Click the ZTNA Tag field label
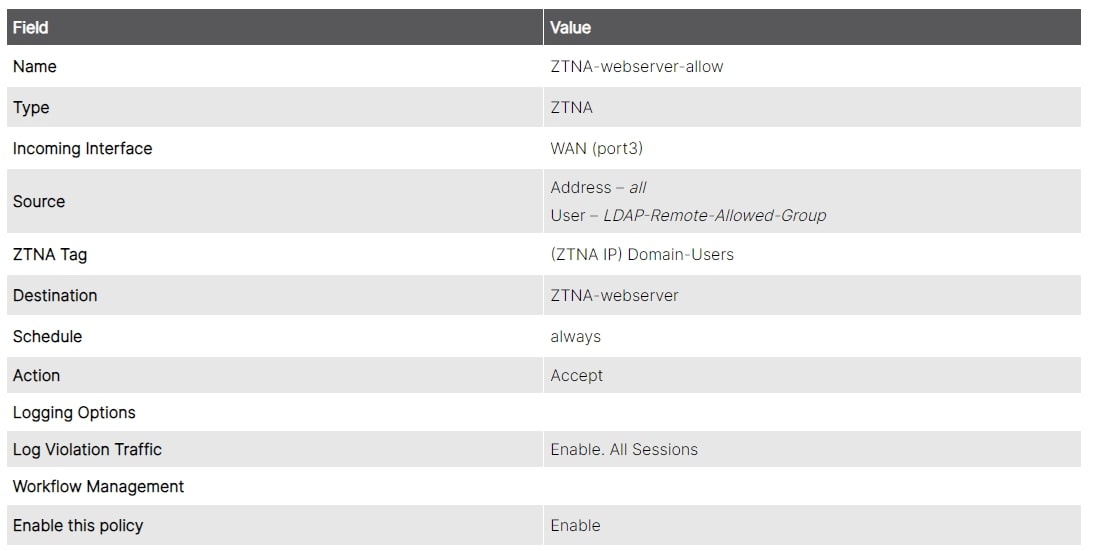1097x551 pixels. [x=50, y=255]
